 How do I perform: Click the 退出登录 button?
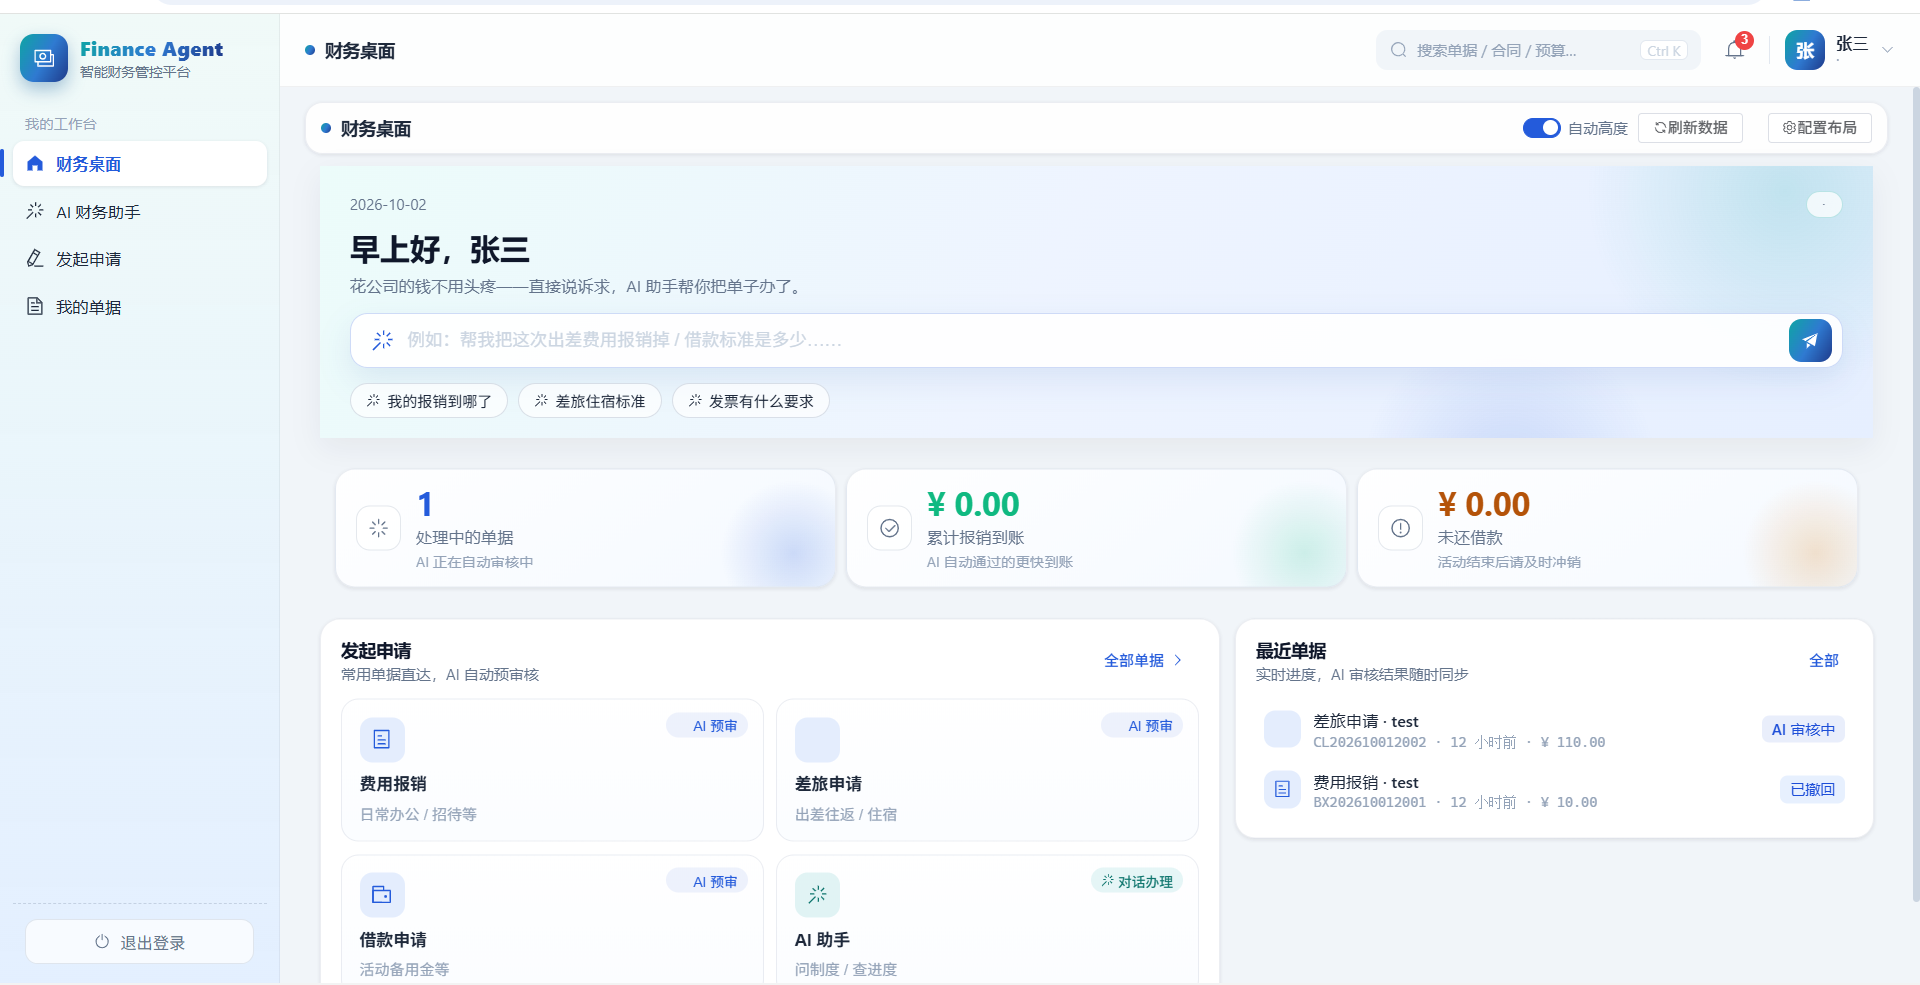click(x=139, y=942)
